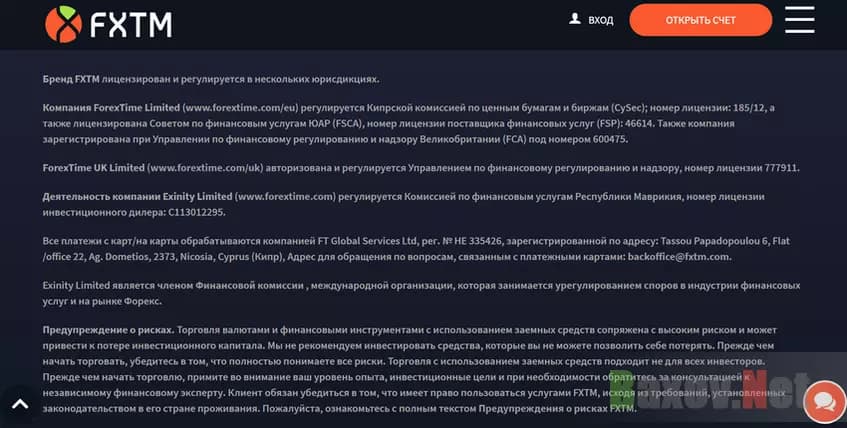
Task: Click the Финансовой комиссии text
Action: point(248,285)
